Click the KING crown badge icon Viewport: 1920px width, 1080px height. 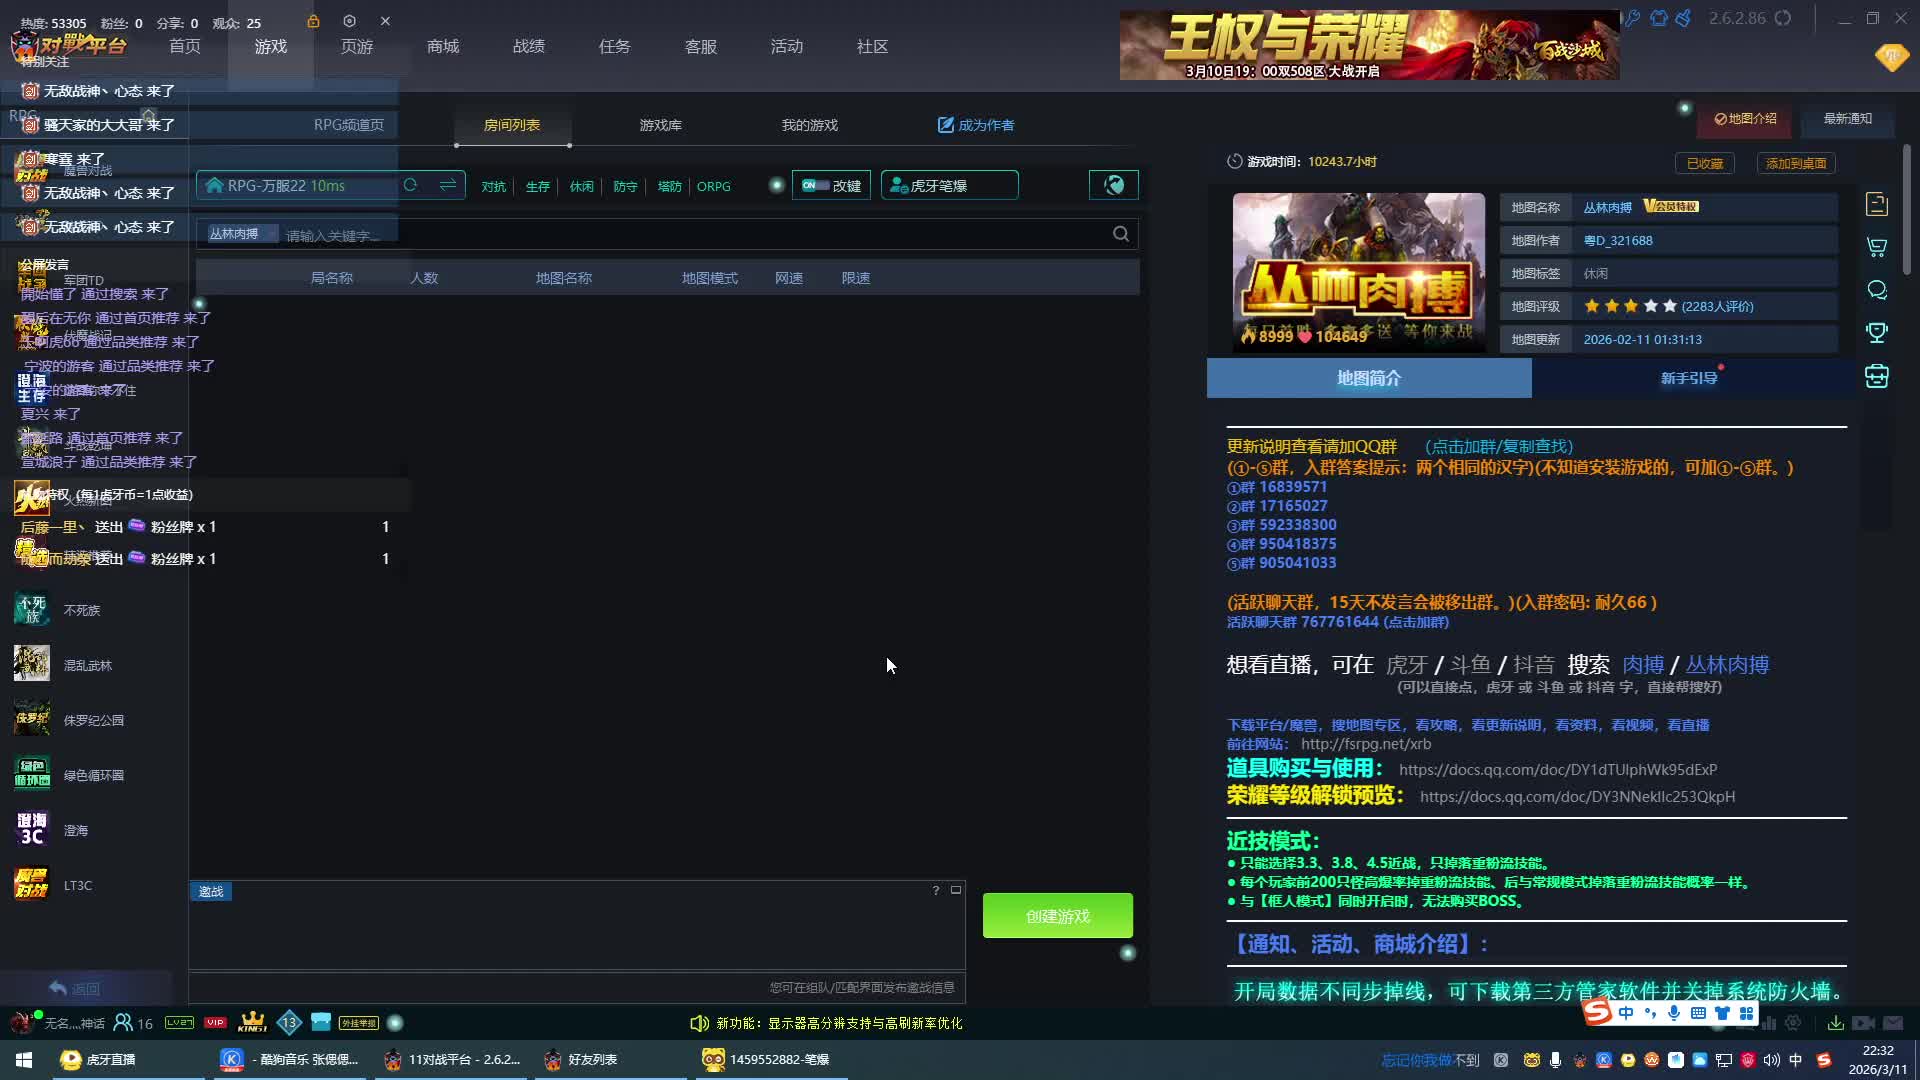(x=252, y=1022)
